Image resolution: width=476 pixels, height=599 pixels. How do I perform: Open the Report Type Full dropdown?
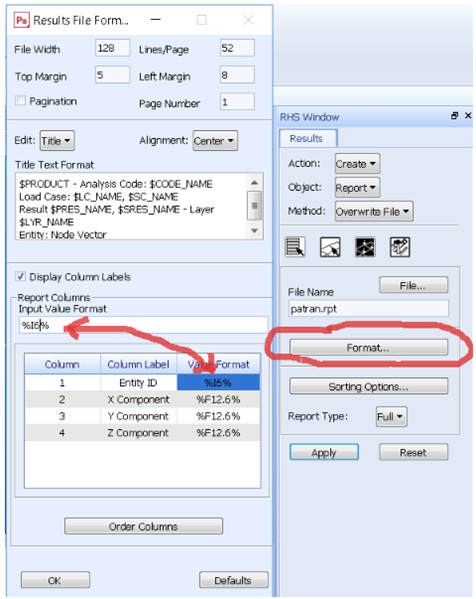click(392, 416)
